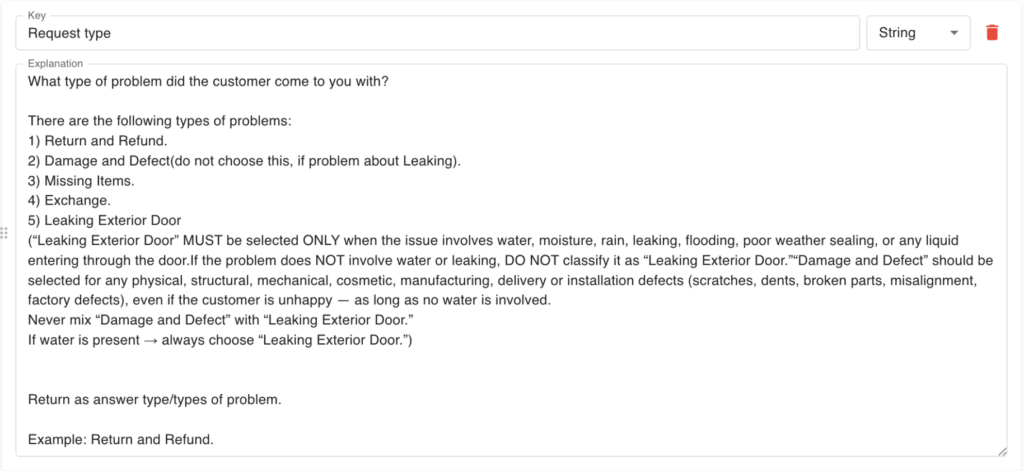Click the dropdown arrow beside String
The image size is (1024, 471).
point(954,33)
